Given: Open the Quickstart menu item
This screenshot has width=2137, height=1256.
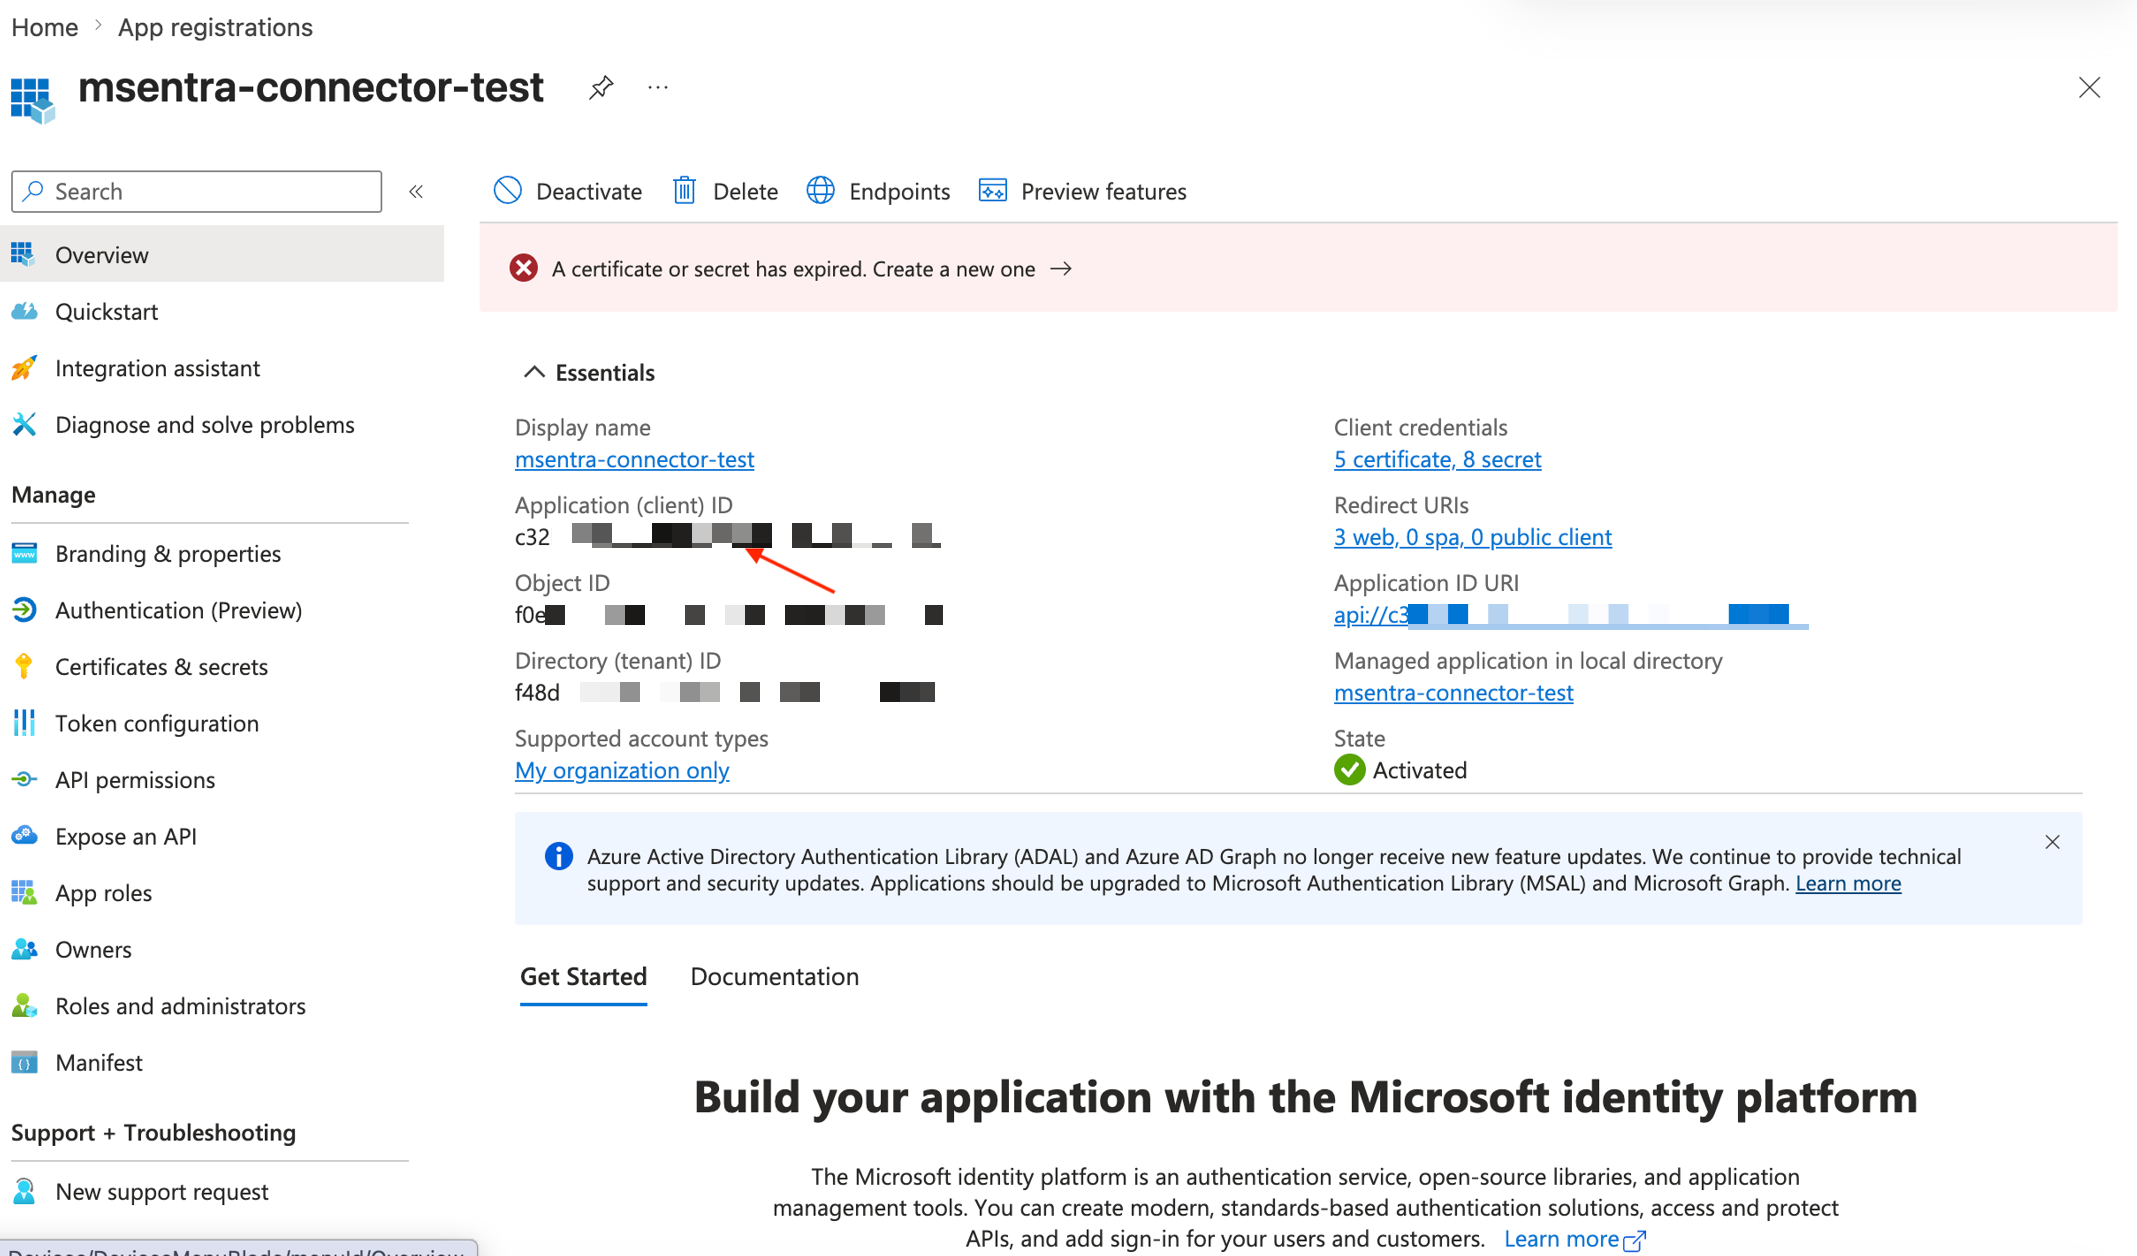Looking at the screenshot, I should [x=107, y=311].
